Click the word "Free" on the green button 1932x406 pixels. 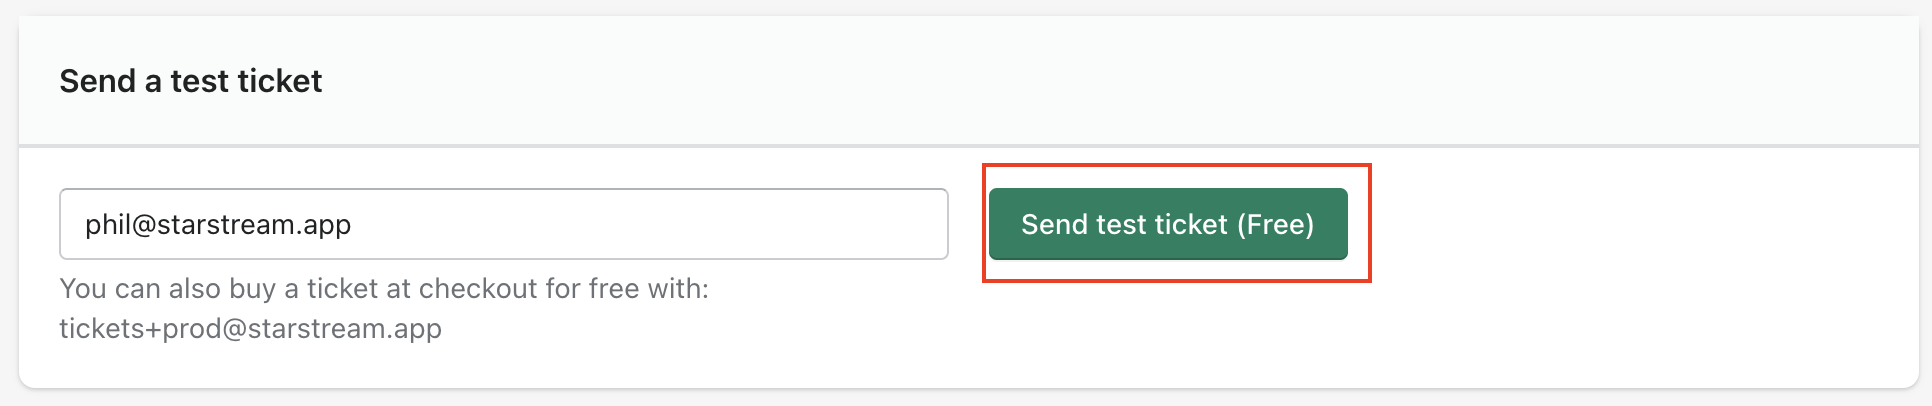point(1275,224)
